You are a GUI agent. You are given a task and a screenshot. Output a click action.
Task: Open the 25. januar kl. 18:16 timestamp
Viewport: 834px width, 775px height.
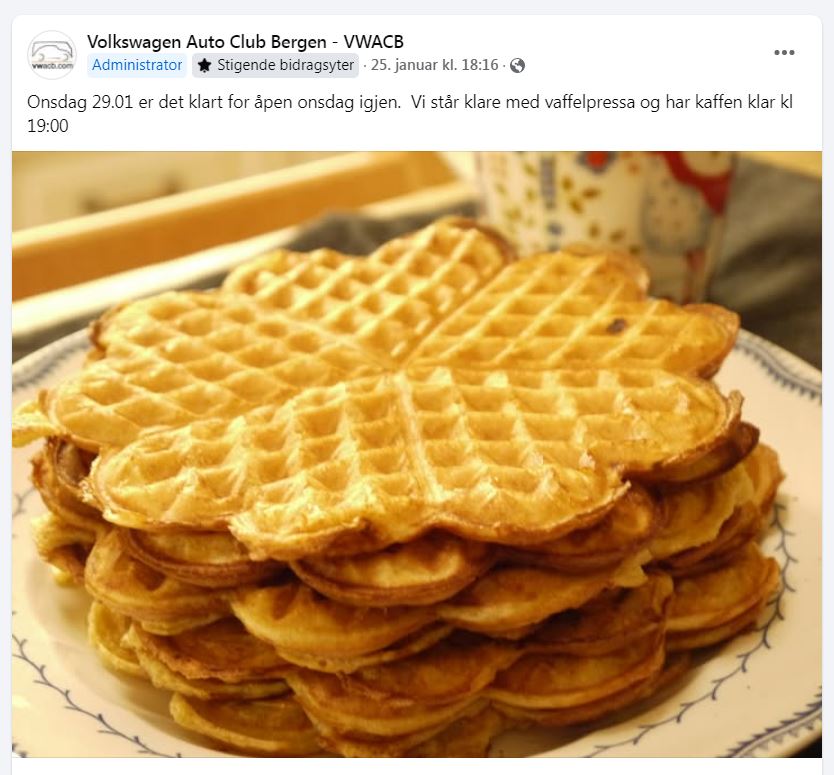(x=434, y=65)
